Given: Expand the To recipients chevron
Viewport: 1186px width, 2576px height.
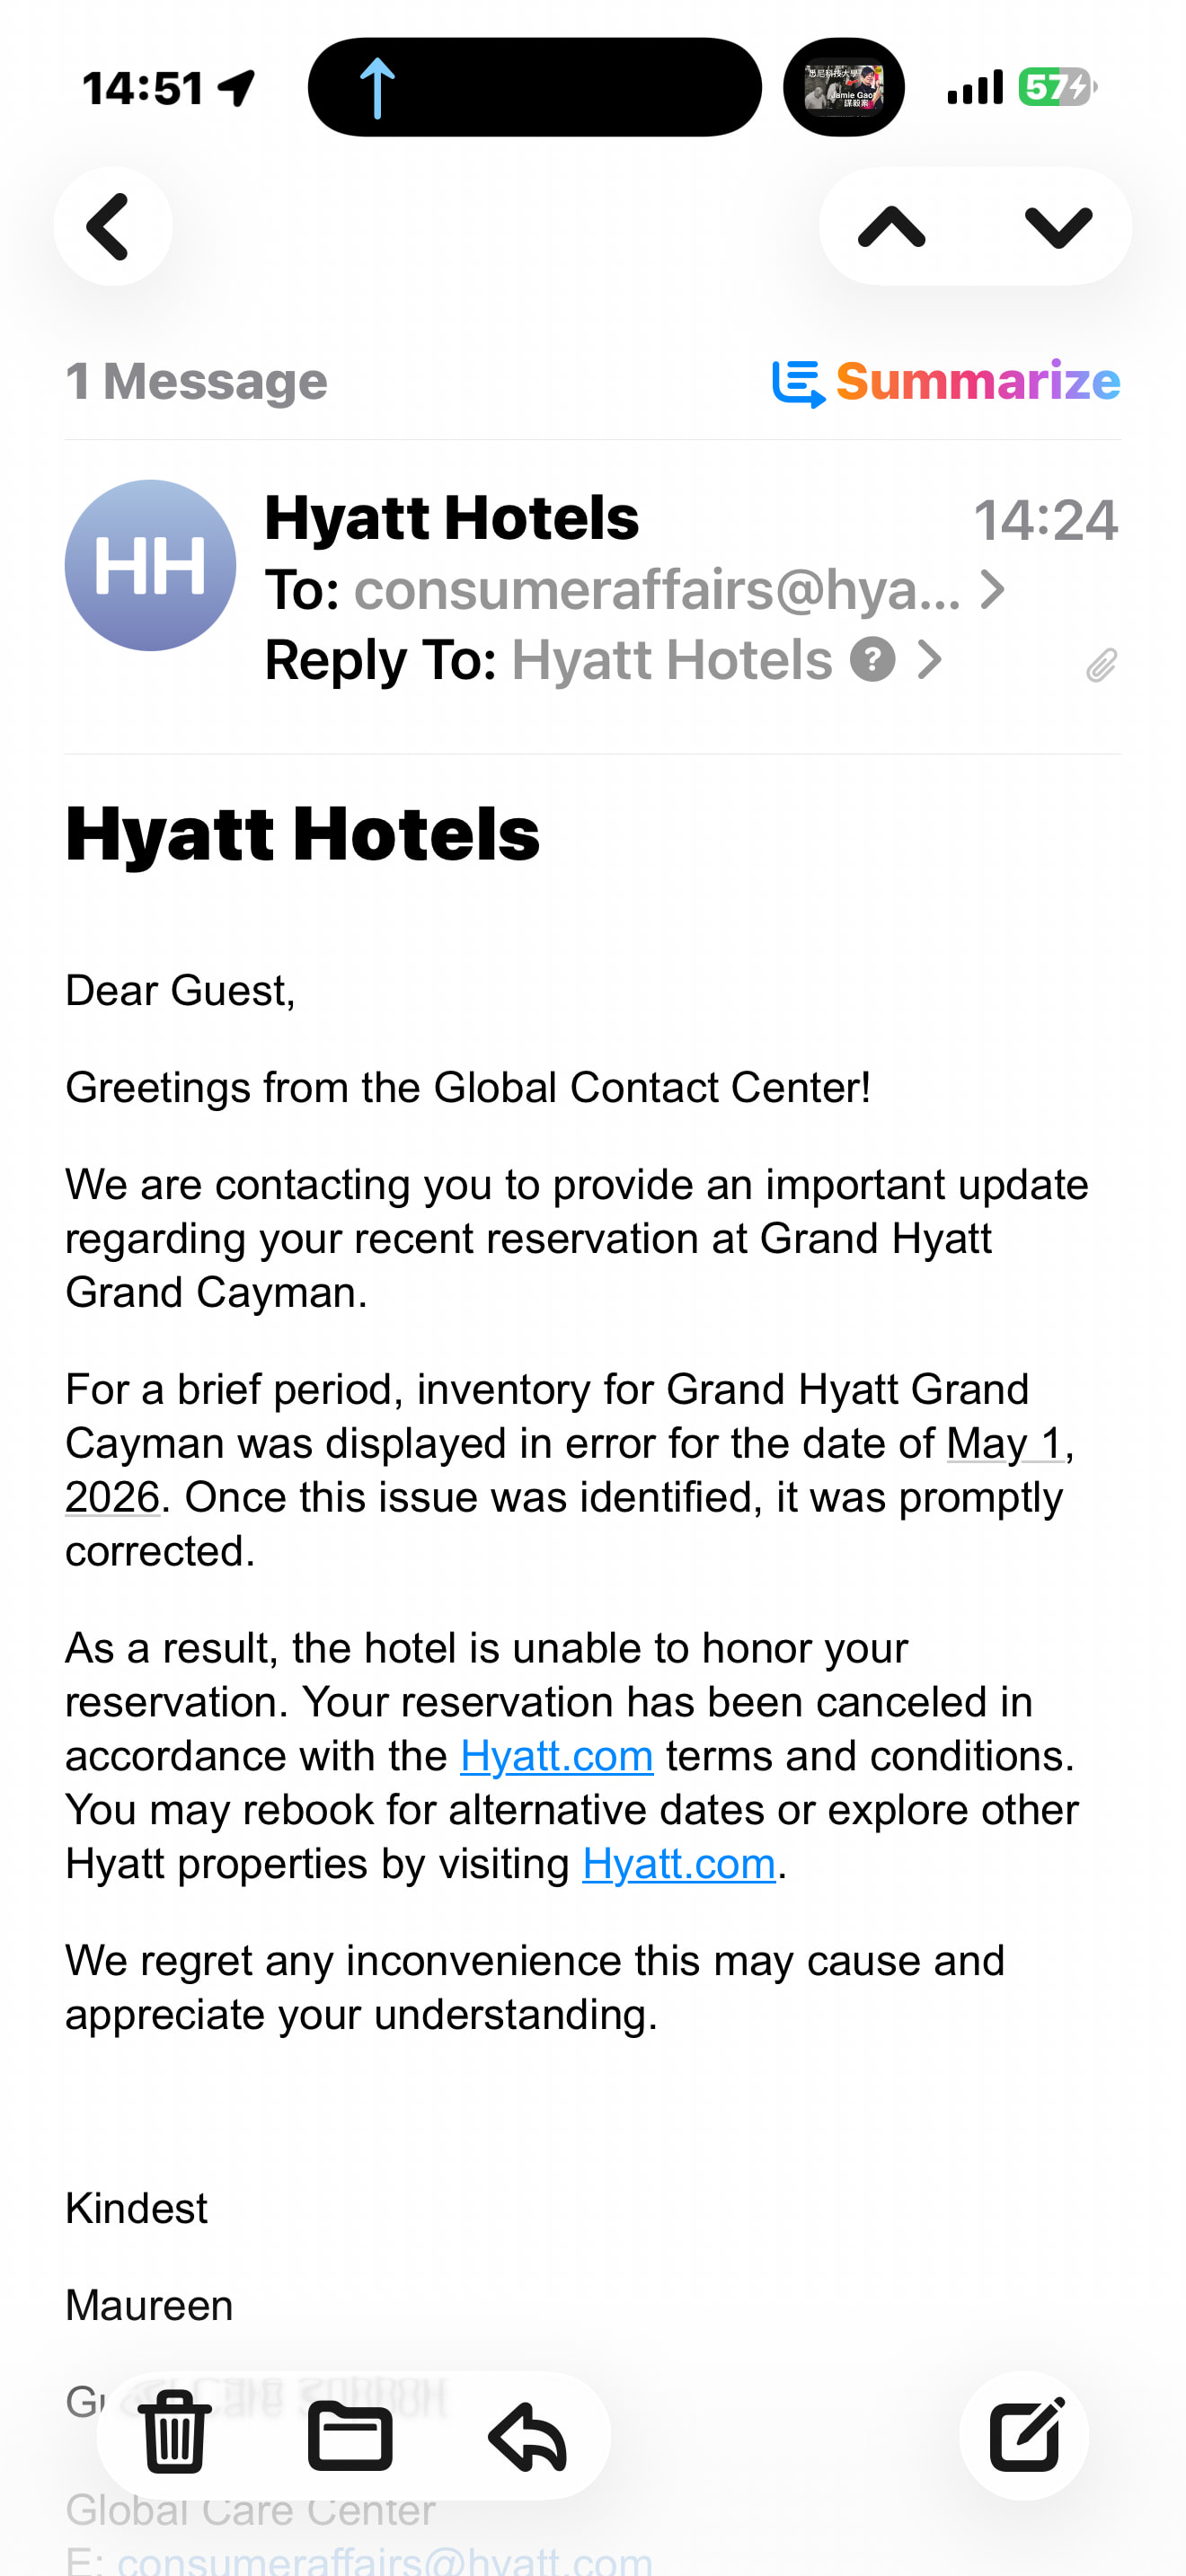Looking at the screenshot, I should pyautogui.click(x=991, y=590).
